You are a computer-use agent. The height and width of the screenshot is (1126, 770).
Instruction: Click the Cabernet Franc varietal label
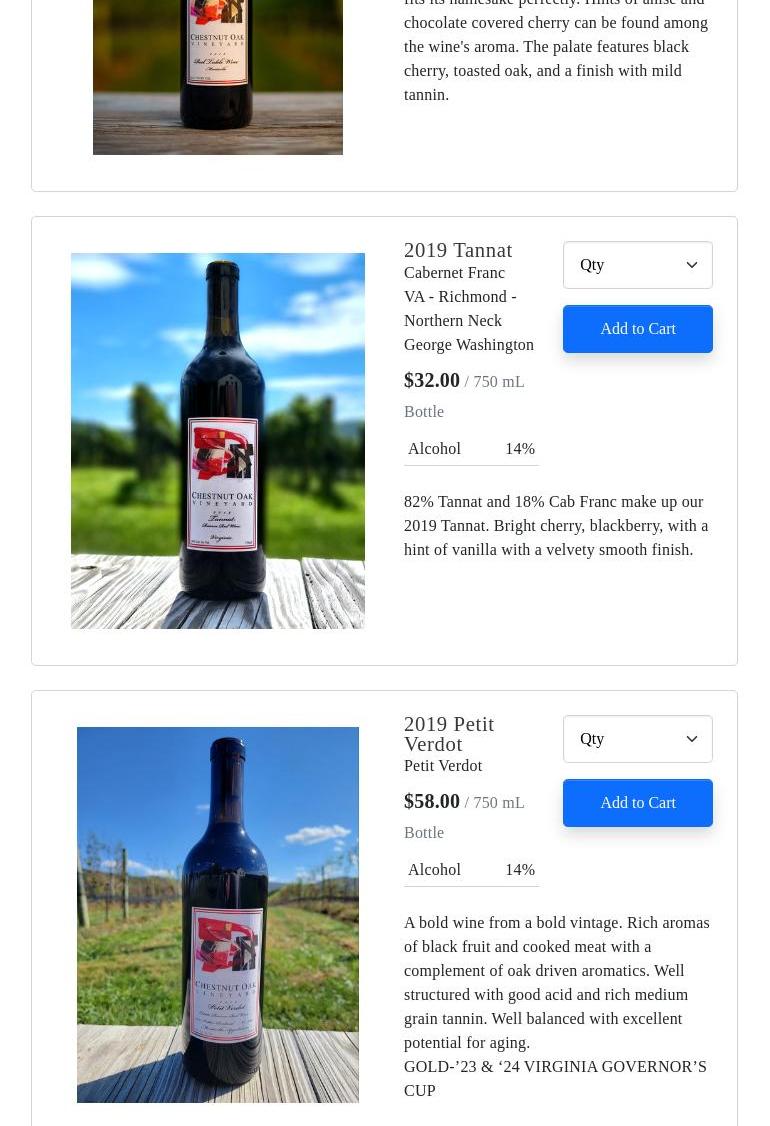pyautogui.click(x=454, y=273)
